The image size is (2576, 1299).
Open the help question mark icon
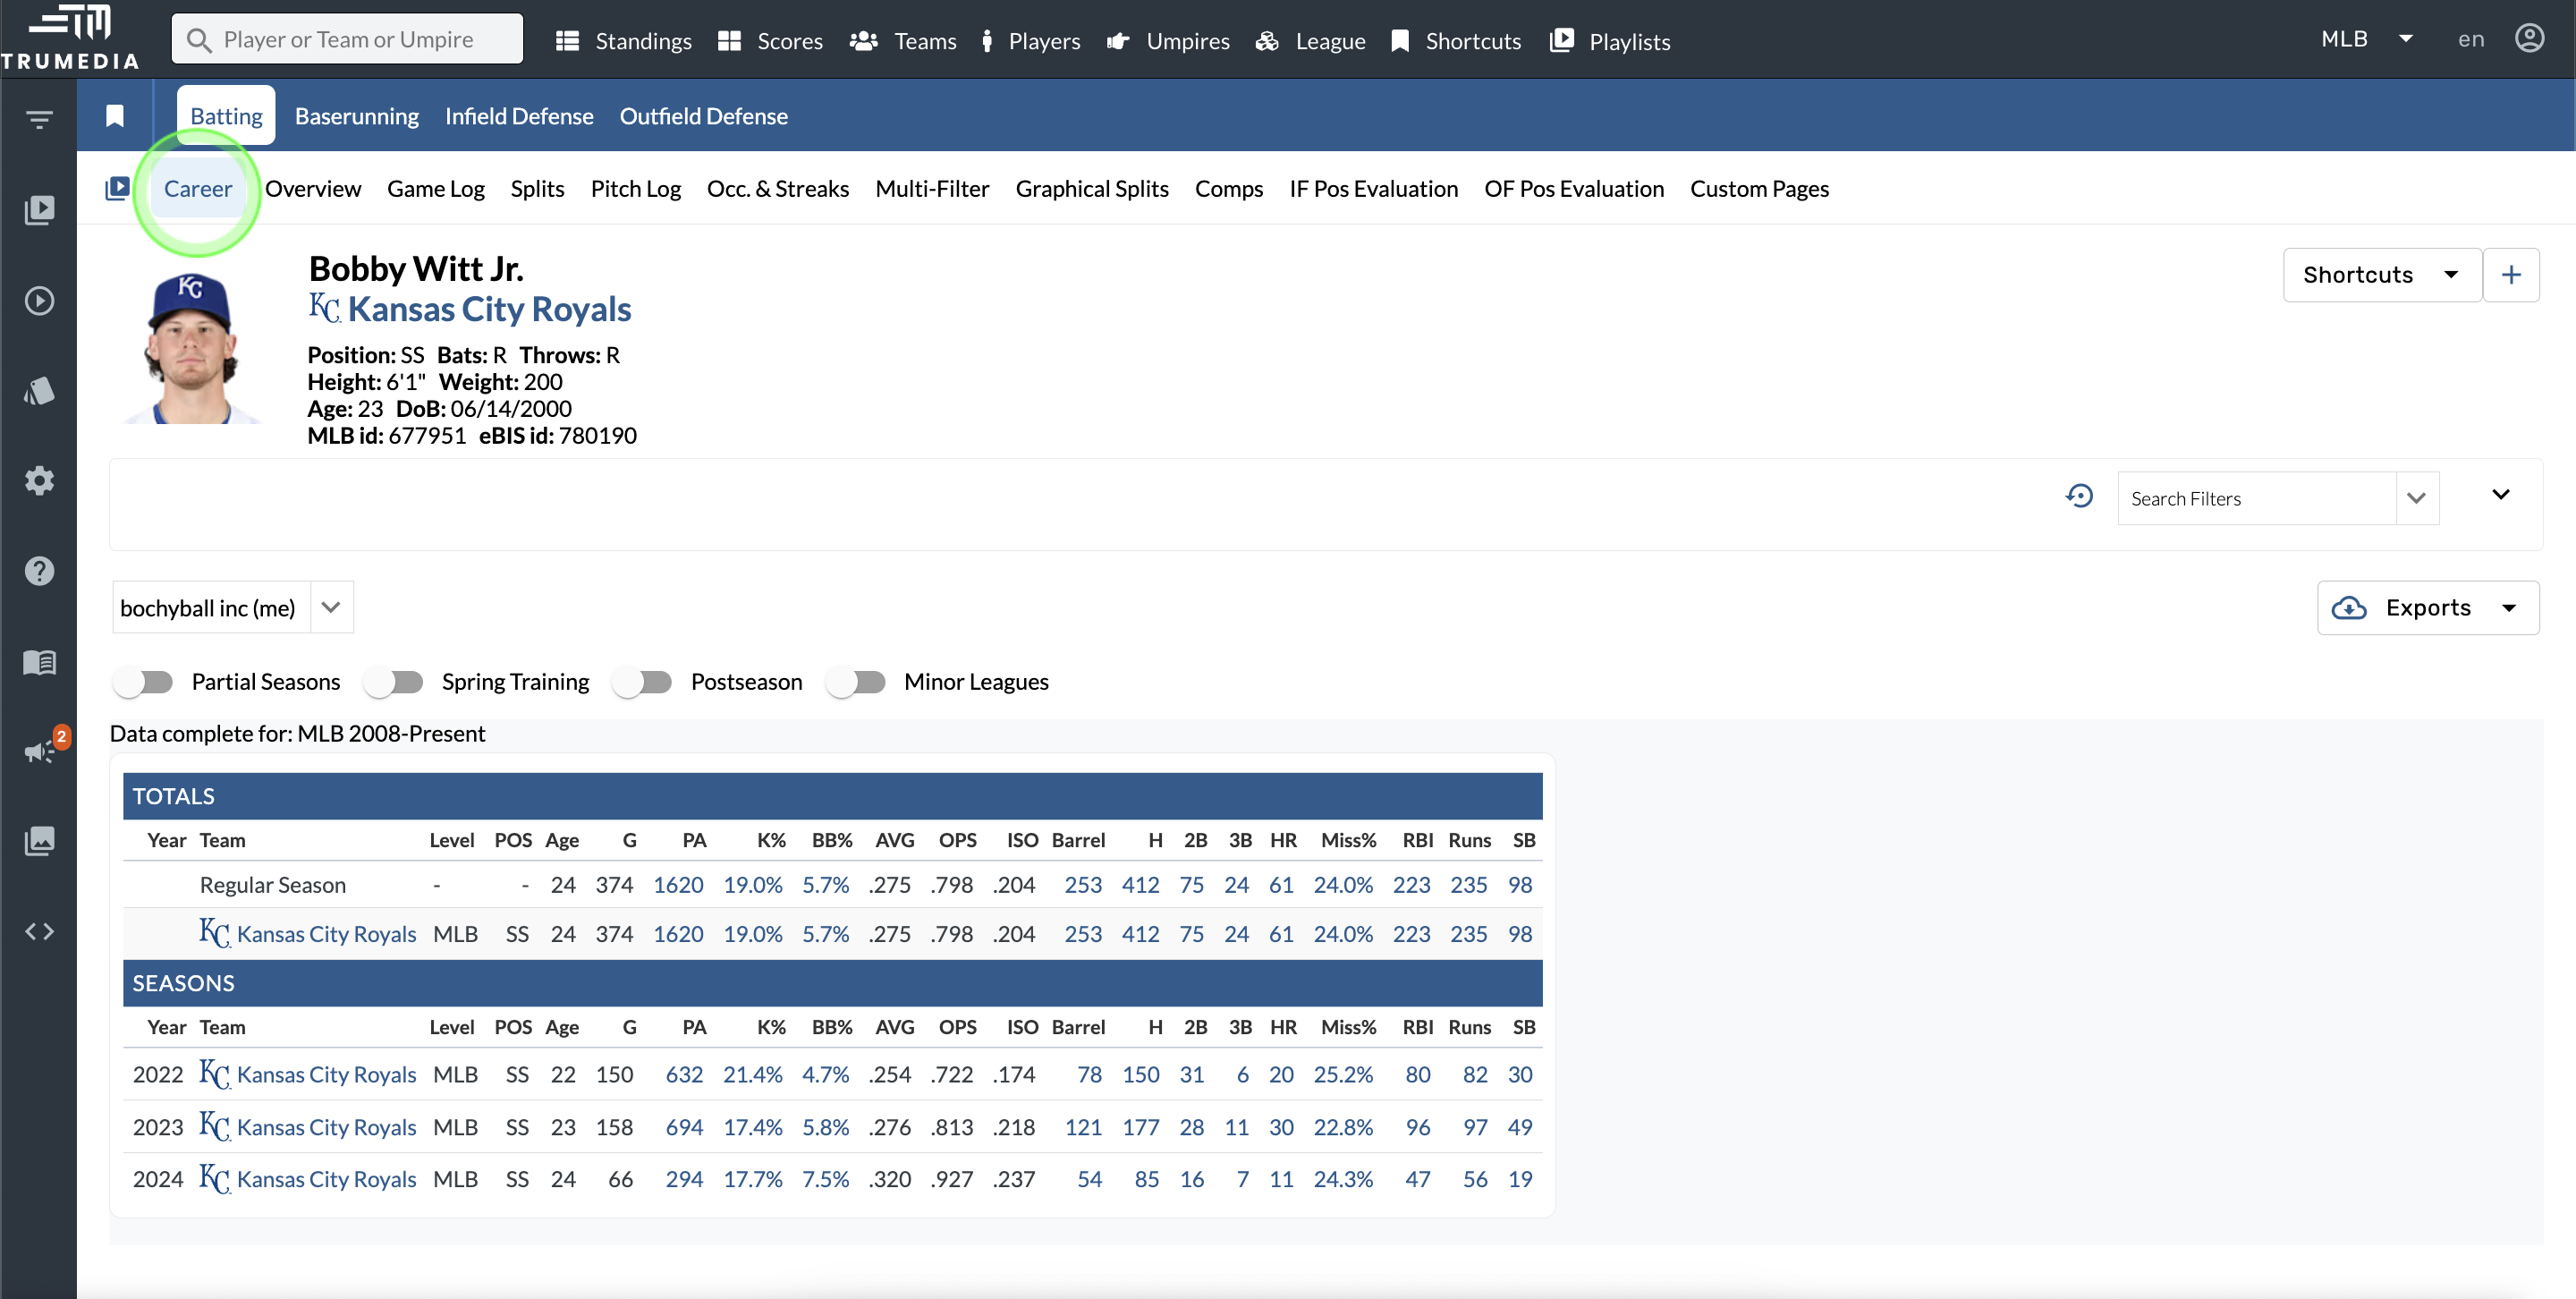pyautogui.click(x=39, y=571)
